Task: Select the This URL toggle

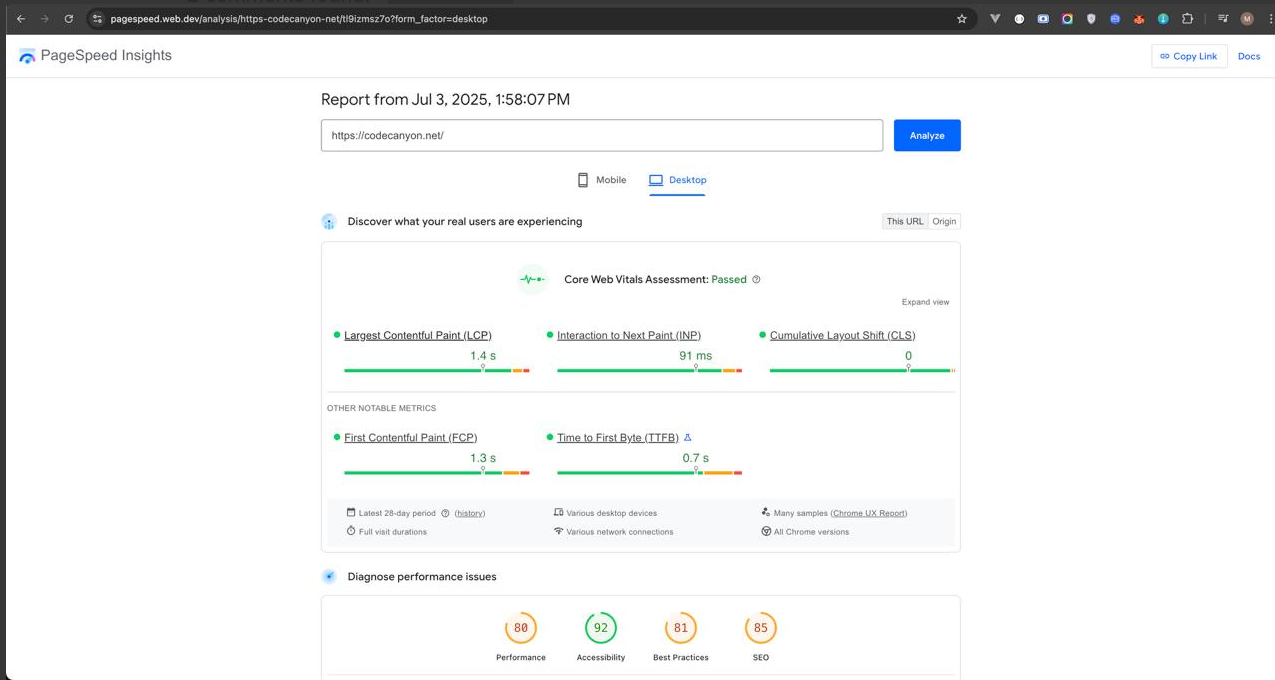Action: (905, 221)
